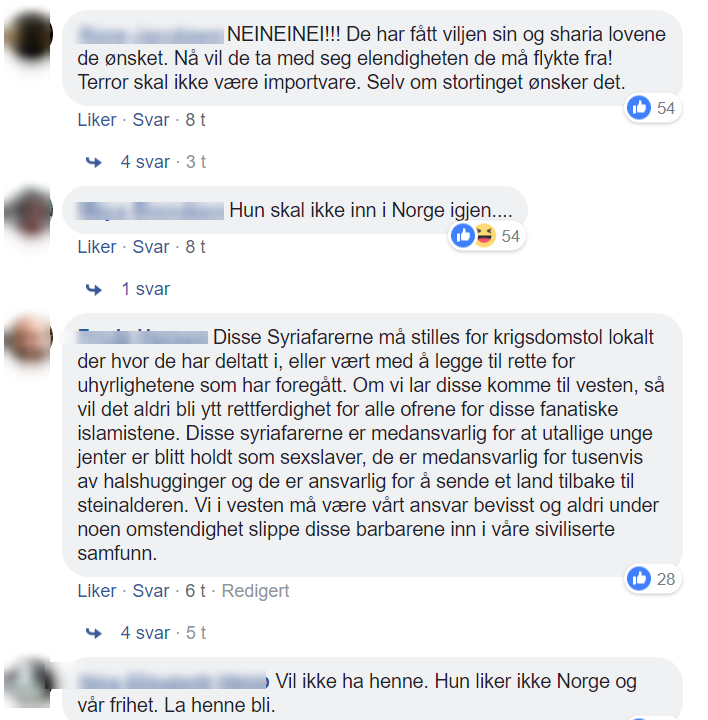Click 'Svar' under the Syriafarerne comment

pyautogui.click(x=151, y=591)
